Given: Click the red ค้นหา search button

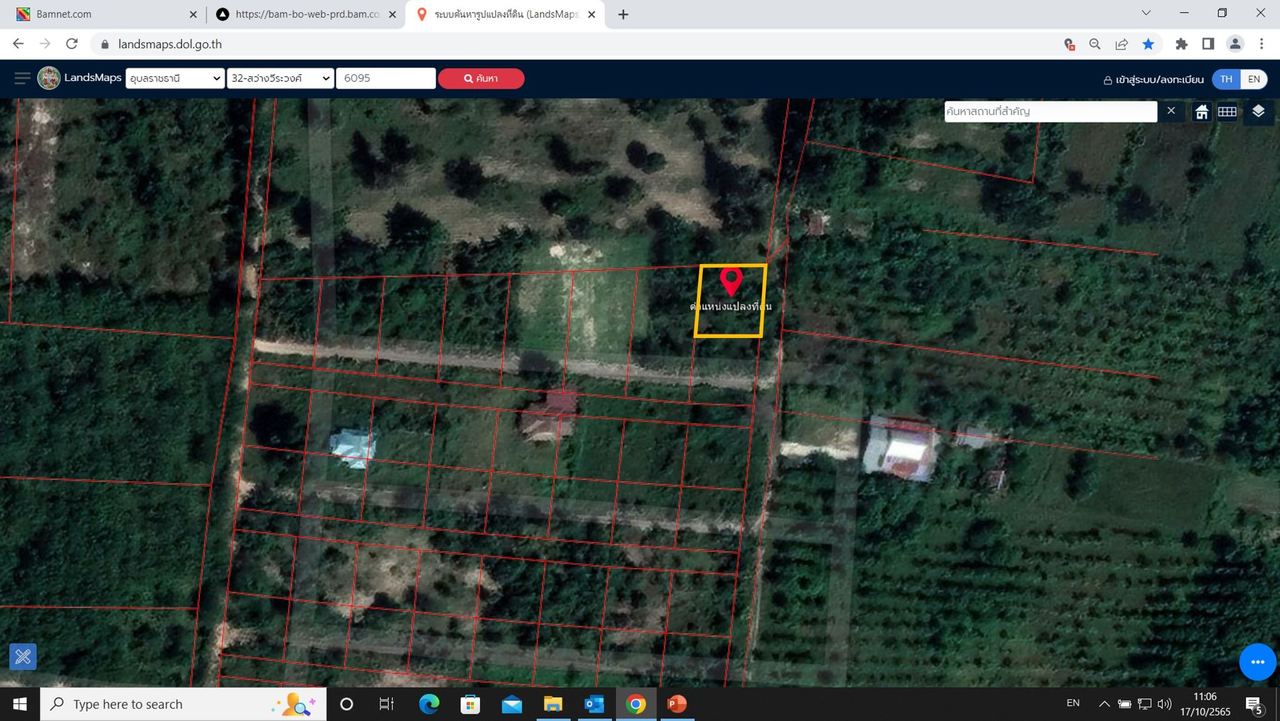Looking at the screenshot, I should tap(481, 78).
